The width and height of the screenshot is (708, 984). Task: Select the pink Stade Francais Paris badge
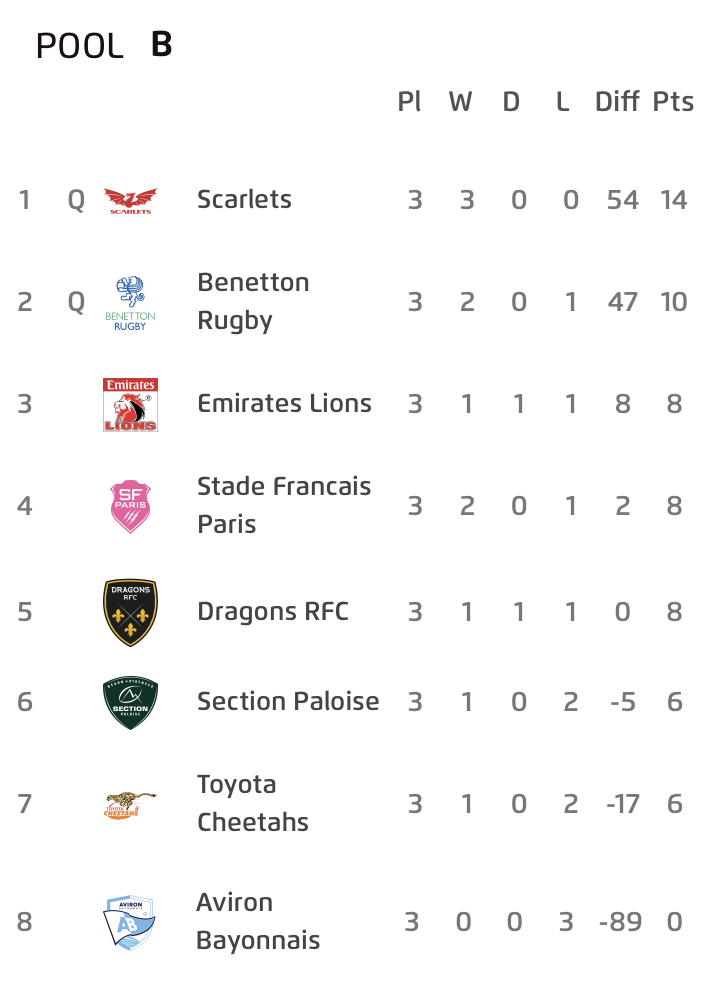coord(130,506)
